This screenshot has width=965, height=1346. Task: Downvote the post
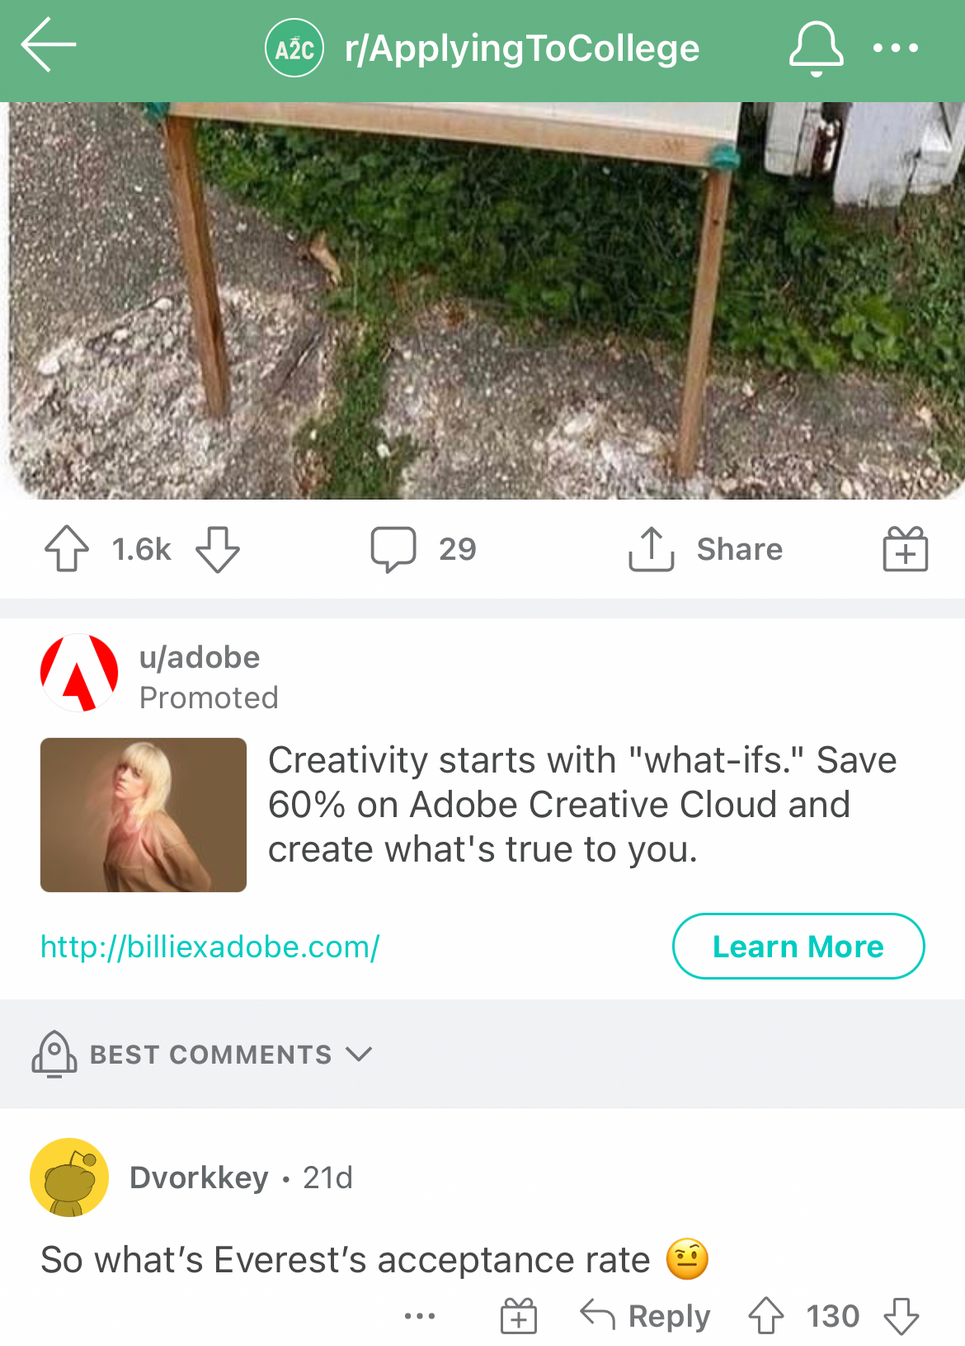point(217,549)
